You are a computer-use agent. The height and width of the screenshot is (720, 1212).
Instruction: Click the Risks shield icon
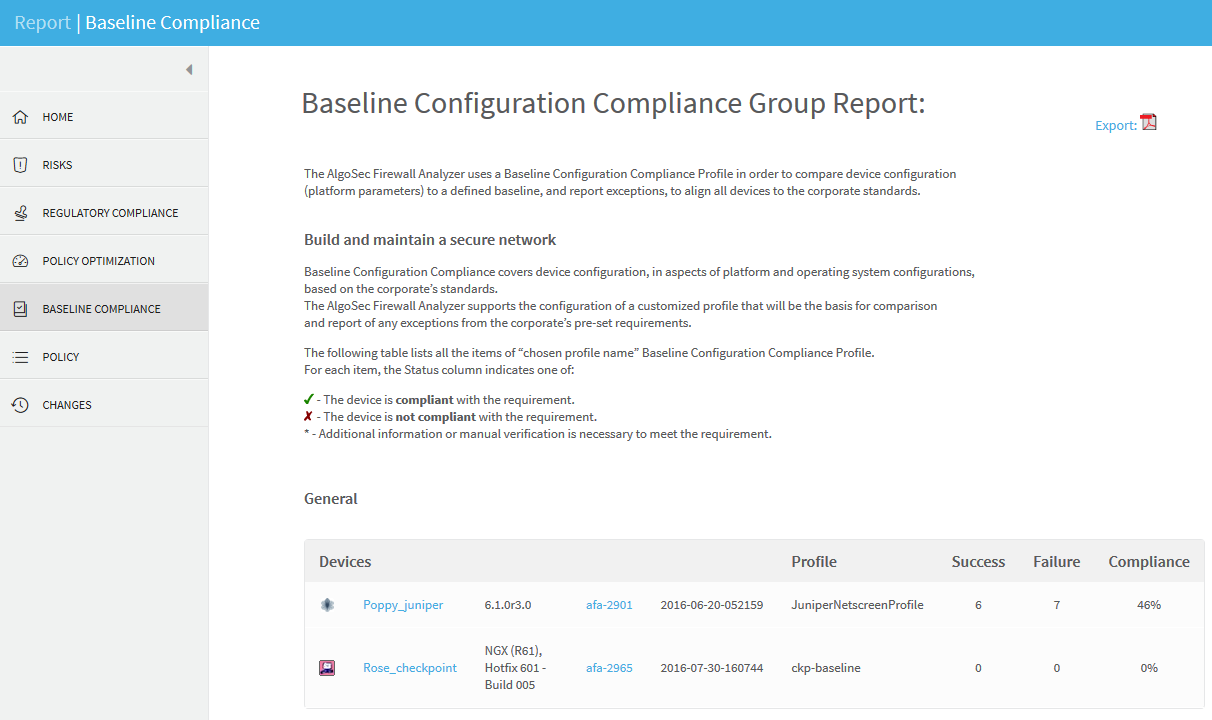(20, 165)
